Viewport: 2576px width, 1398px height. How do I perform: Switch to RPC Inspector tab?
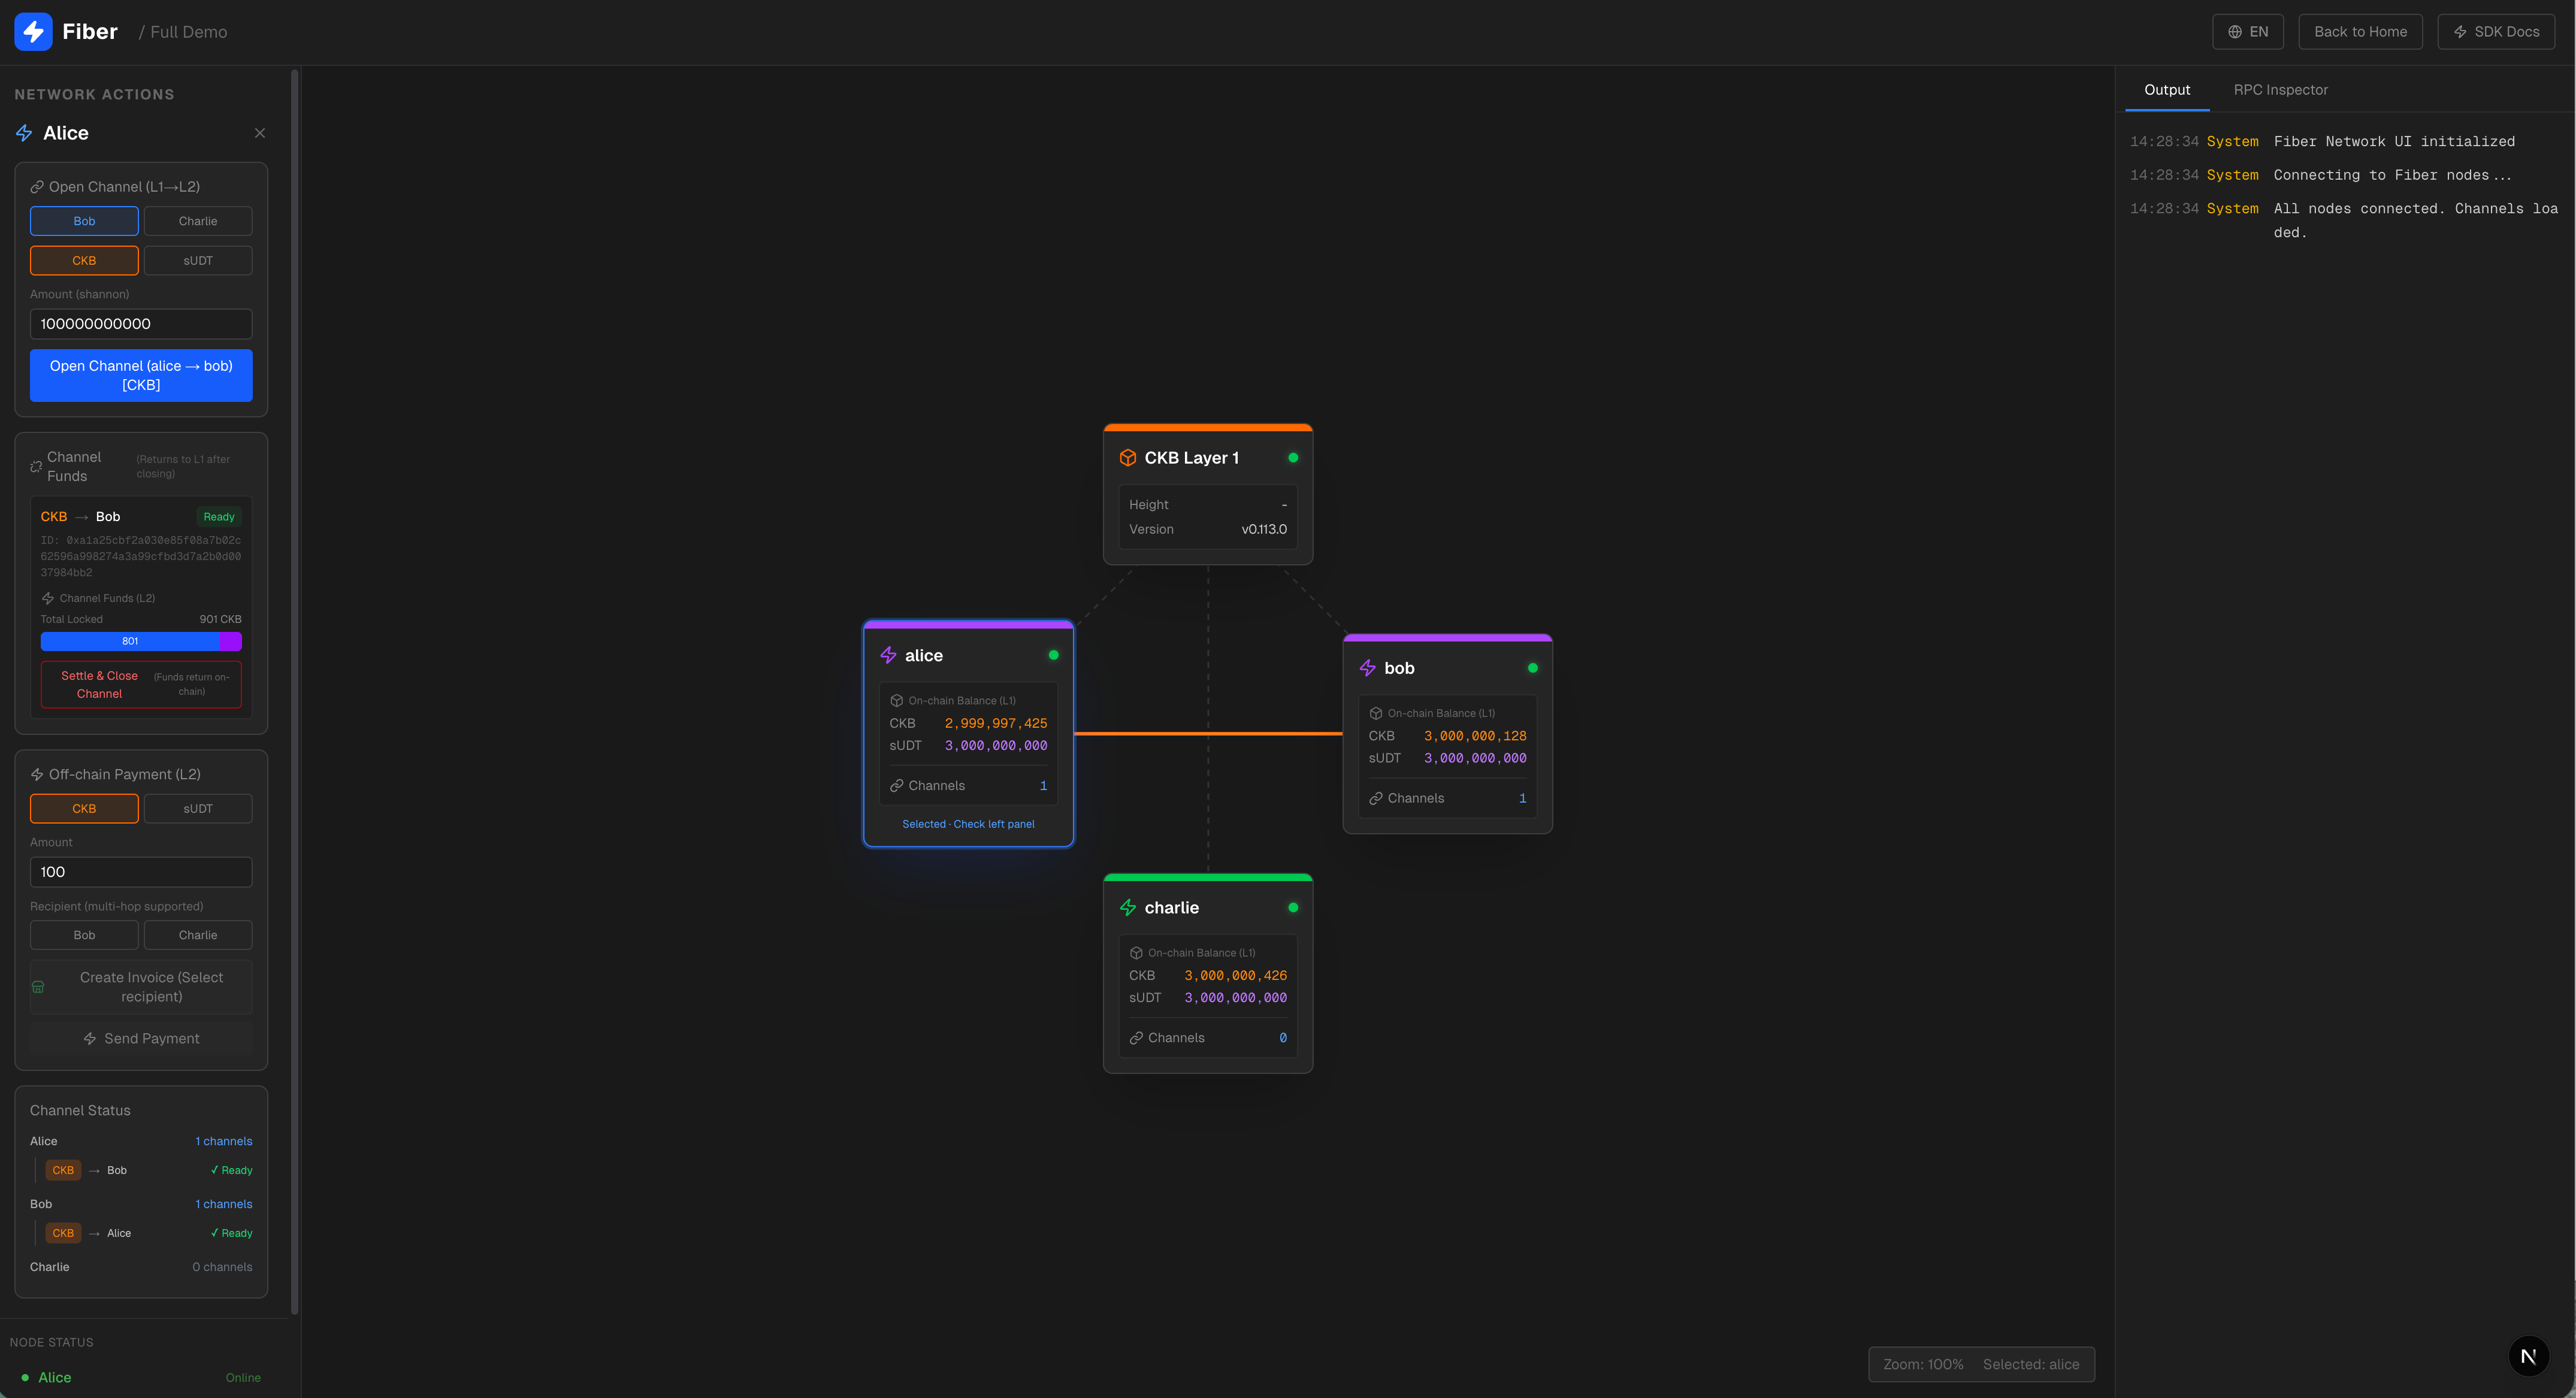(2280, 90)
